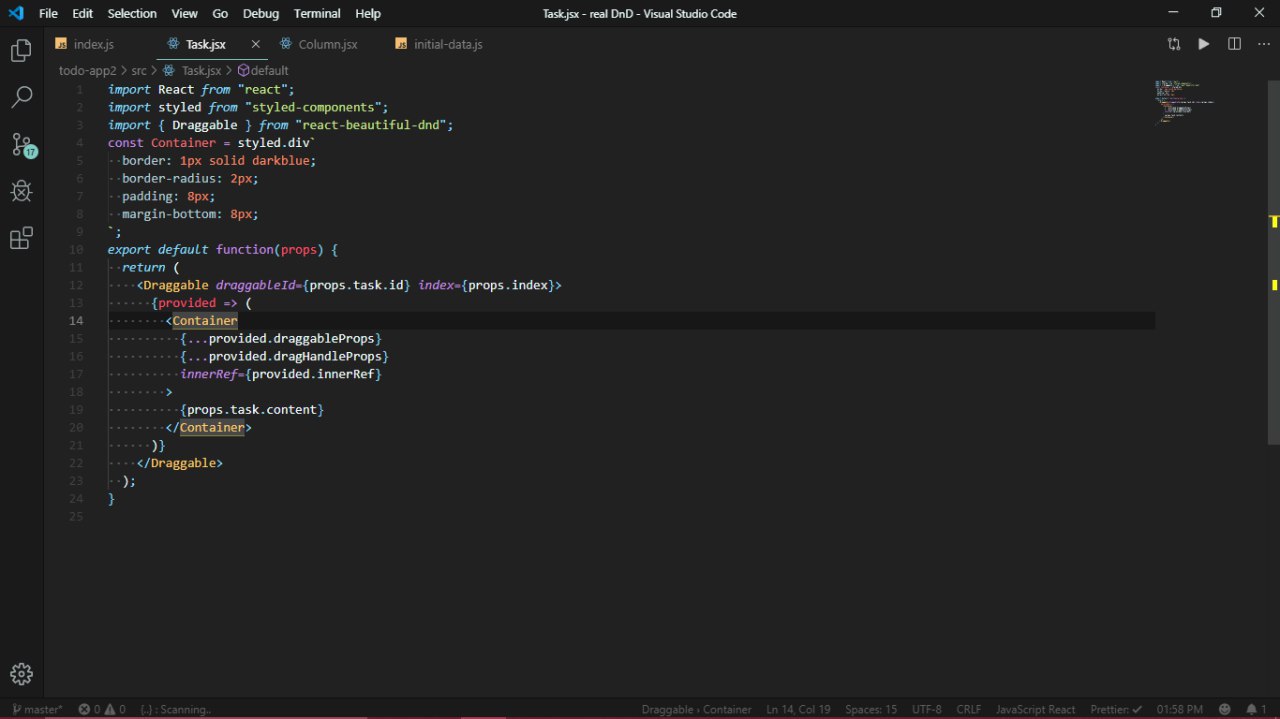Open the Terminal menu
This screenshot has width=1280, height=719.
(x=317, y=13)
